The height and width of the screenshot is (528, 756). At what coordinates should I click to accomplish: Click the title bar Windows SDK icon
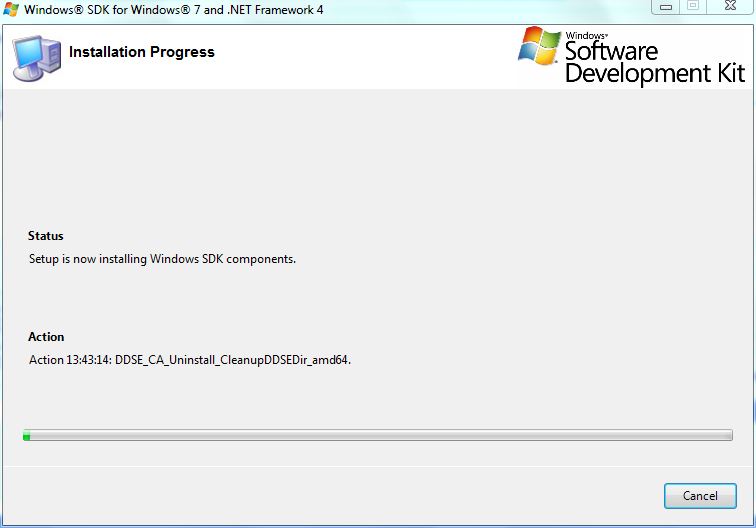point(11,9)
